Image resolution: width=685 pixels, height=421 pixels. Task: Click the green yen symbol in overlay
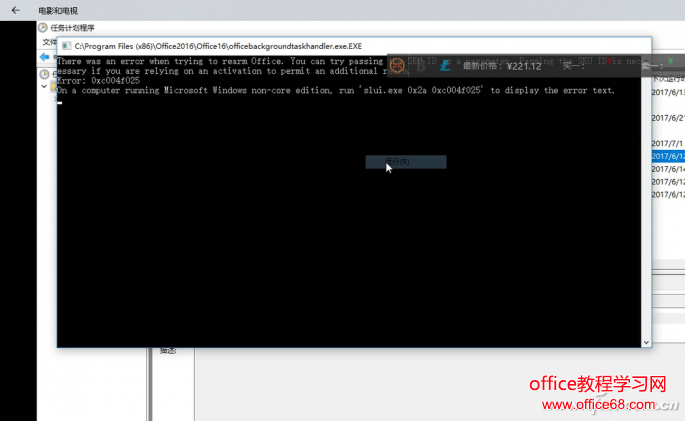(x=670, y=61)
